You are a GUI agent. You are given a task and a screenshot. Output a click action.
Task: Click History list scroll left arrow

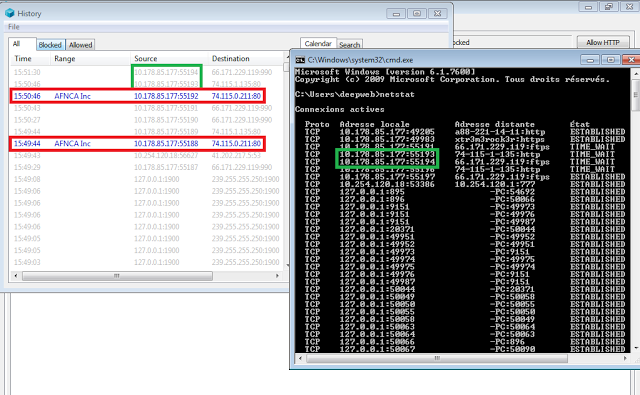point(16,276)
